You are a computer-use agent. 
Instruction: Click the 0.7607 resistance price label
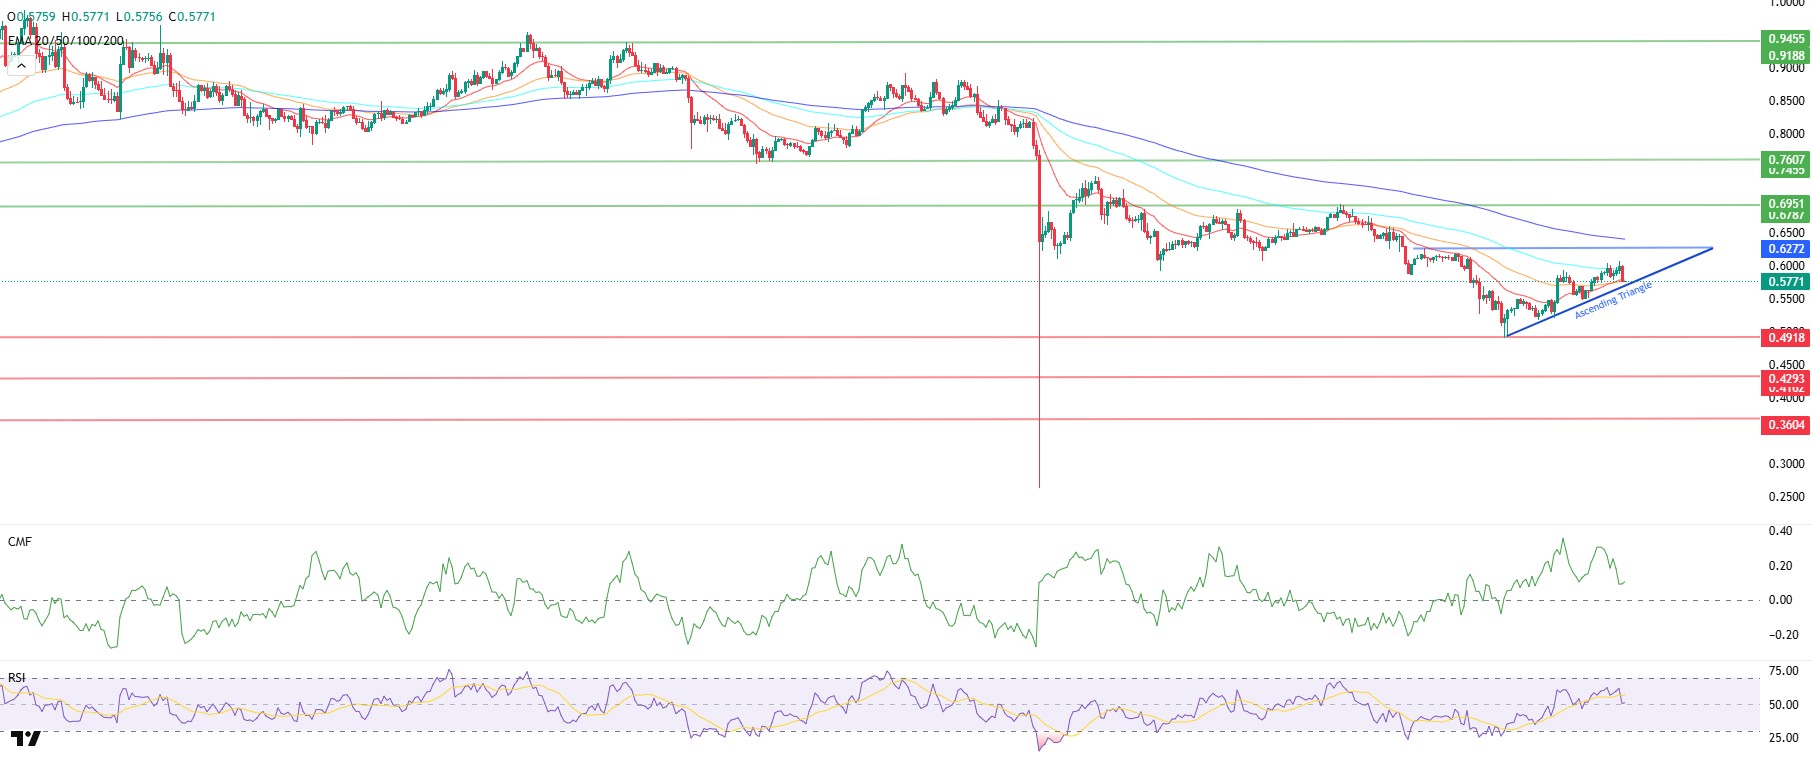click(1785, 160)
